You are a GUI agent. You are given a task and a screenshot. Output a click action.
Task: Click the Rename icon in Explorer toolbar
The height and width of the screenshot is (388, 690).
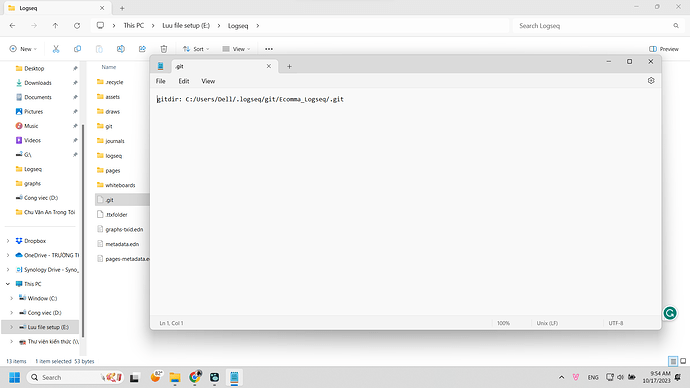click(x=121, y=49)
